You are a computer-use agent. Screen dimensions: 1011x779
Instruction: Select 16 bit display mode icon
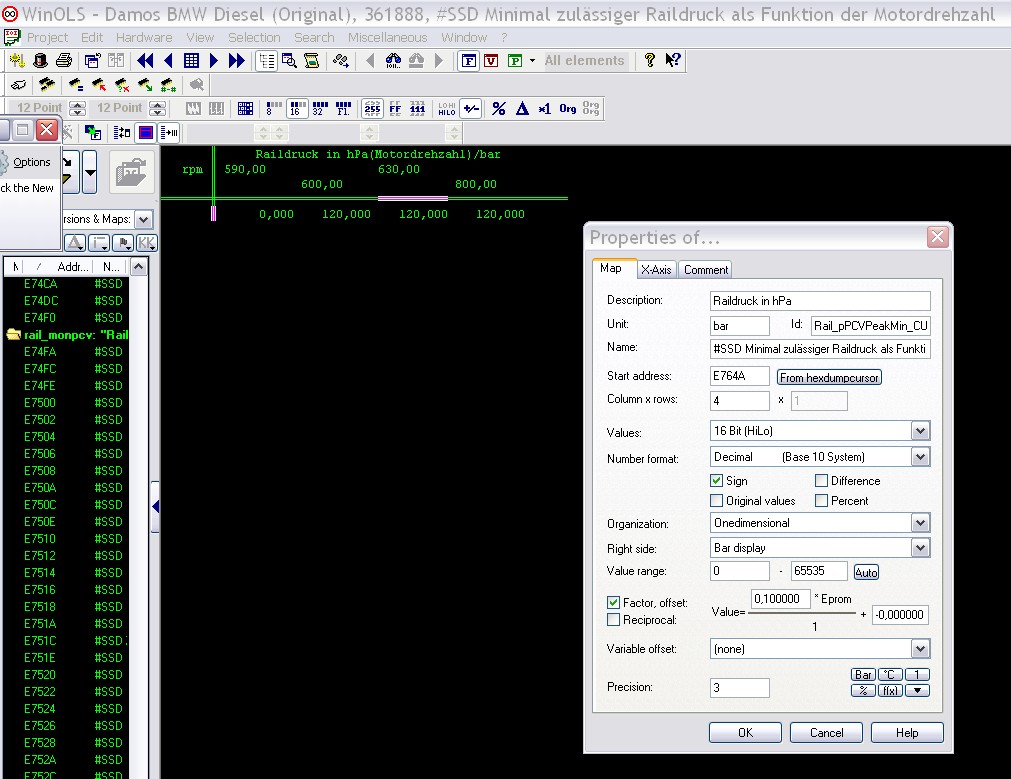[x=297, y=108]
